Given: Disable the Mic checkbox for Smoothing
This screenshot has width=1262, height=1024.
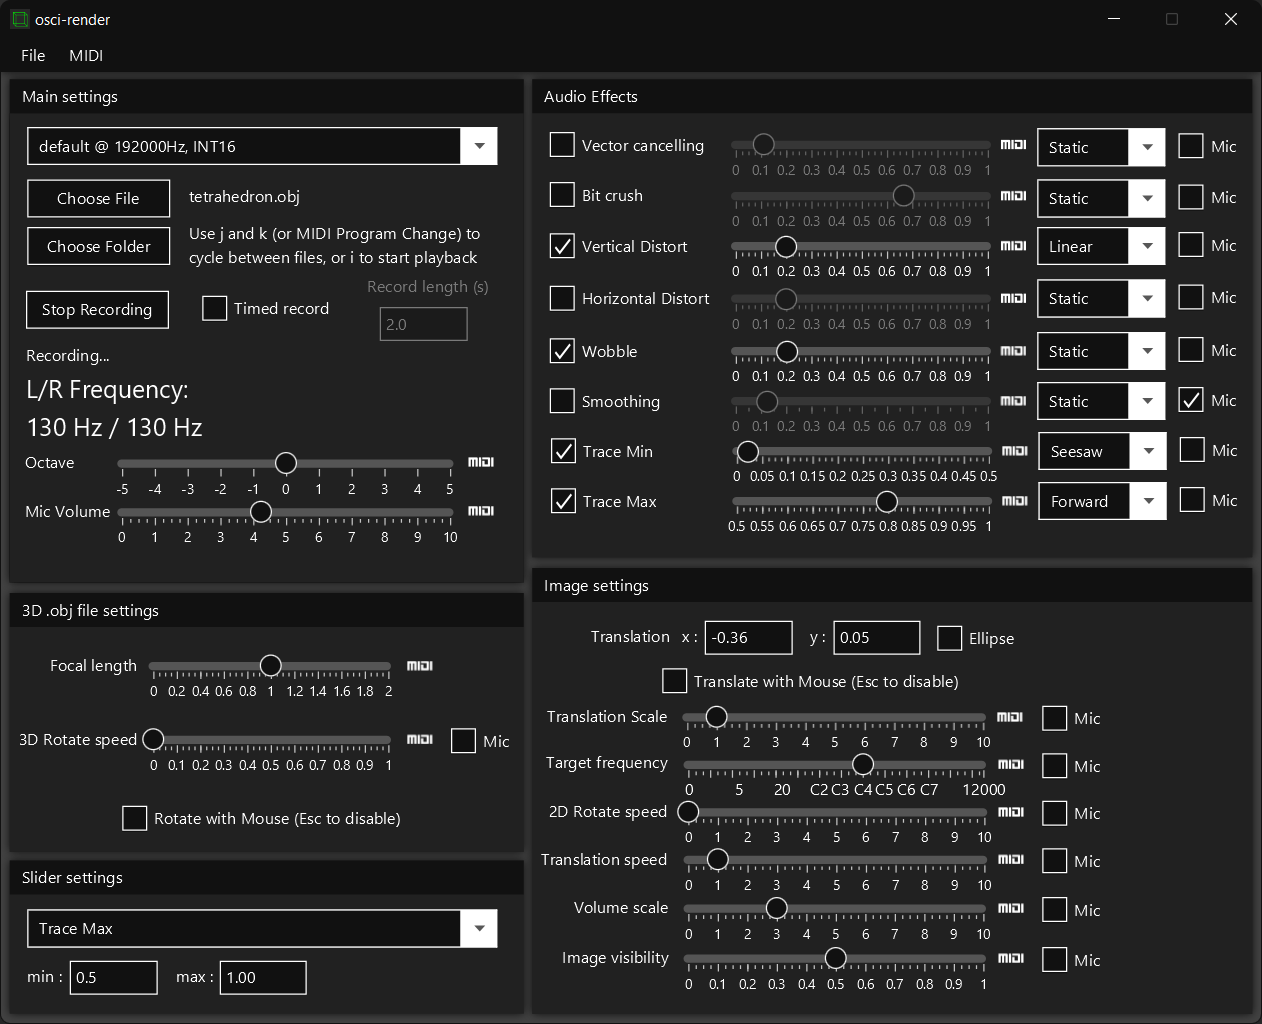Looking at the screenshot, I should point(1190,400).
